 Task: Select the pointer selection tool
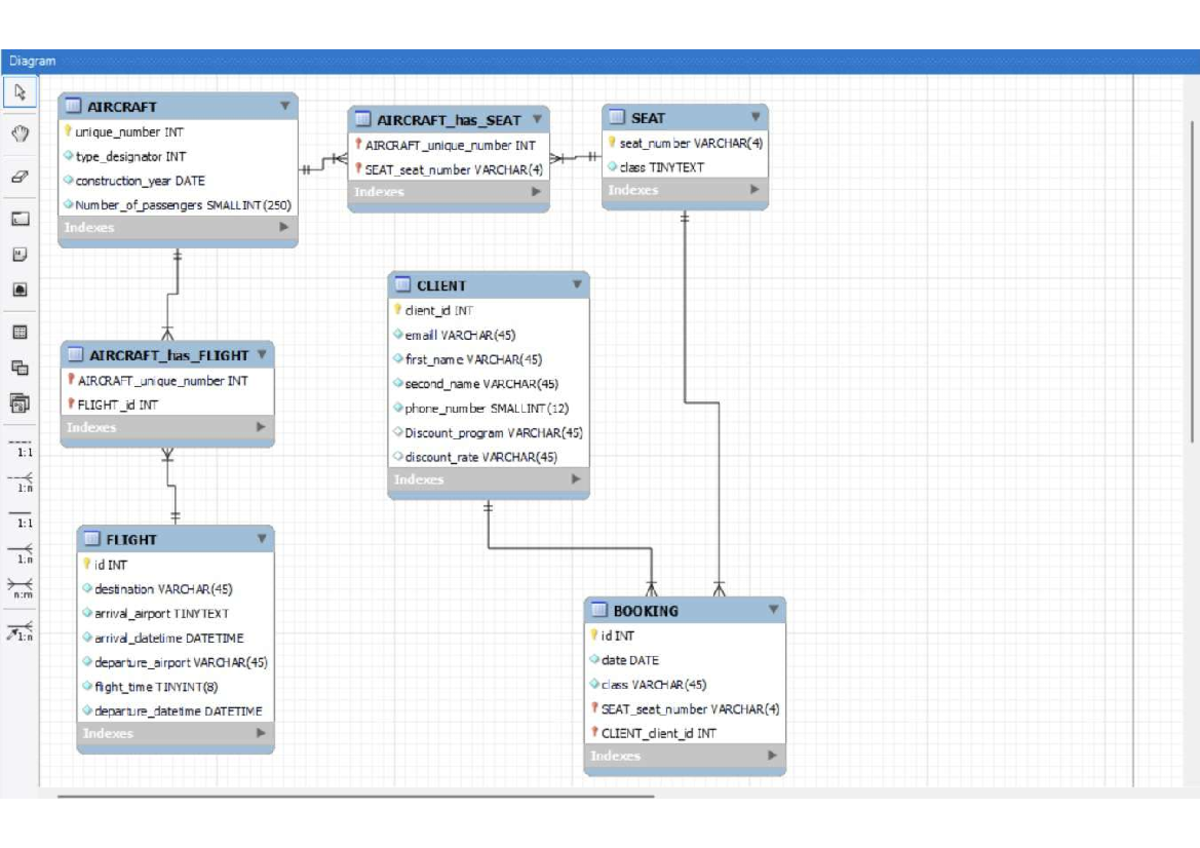(x=19, y=93)
